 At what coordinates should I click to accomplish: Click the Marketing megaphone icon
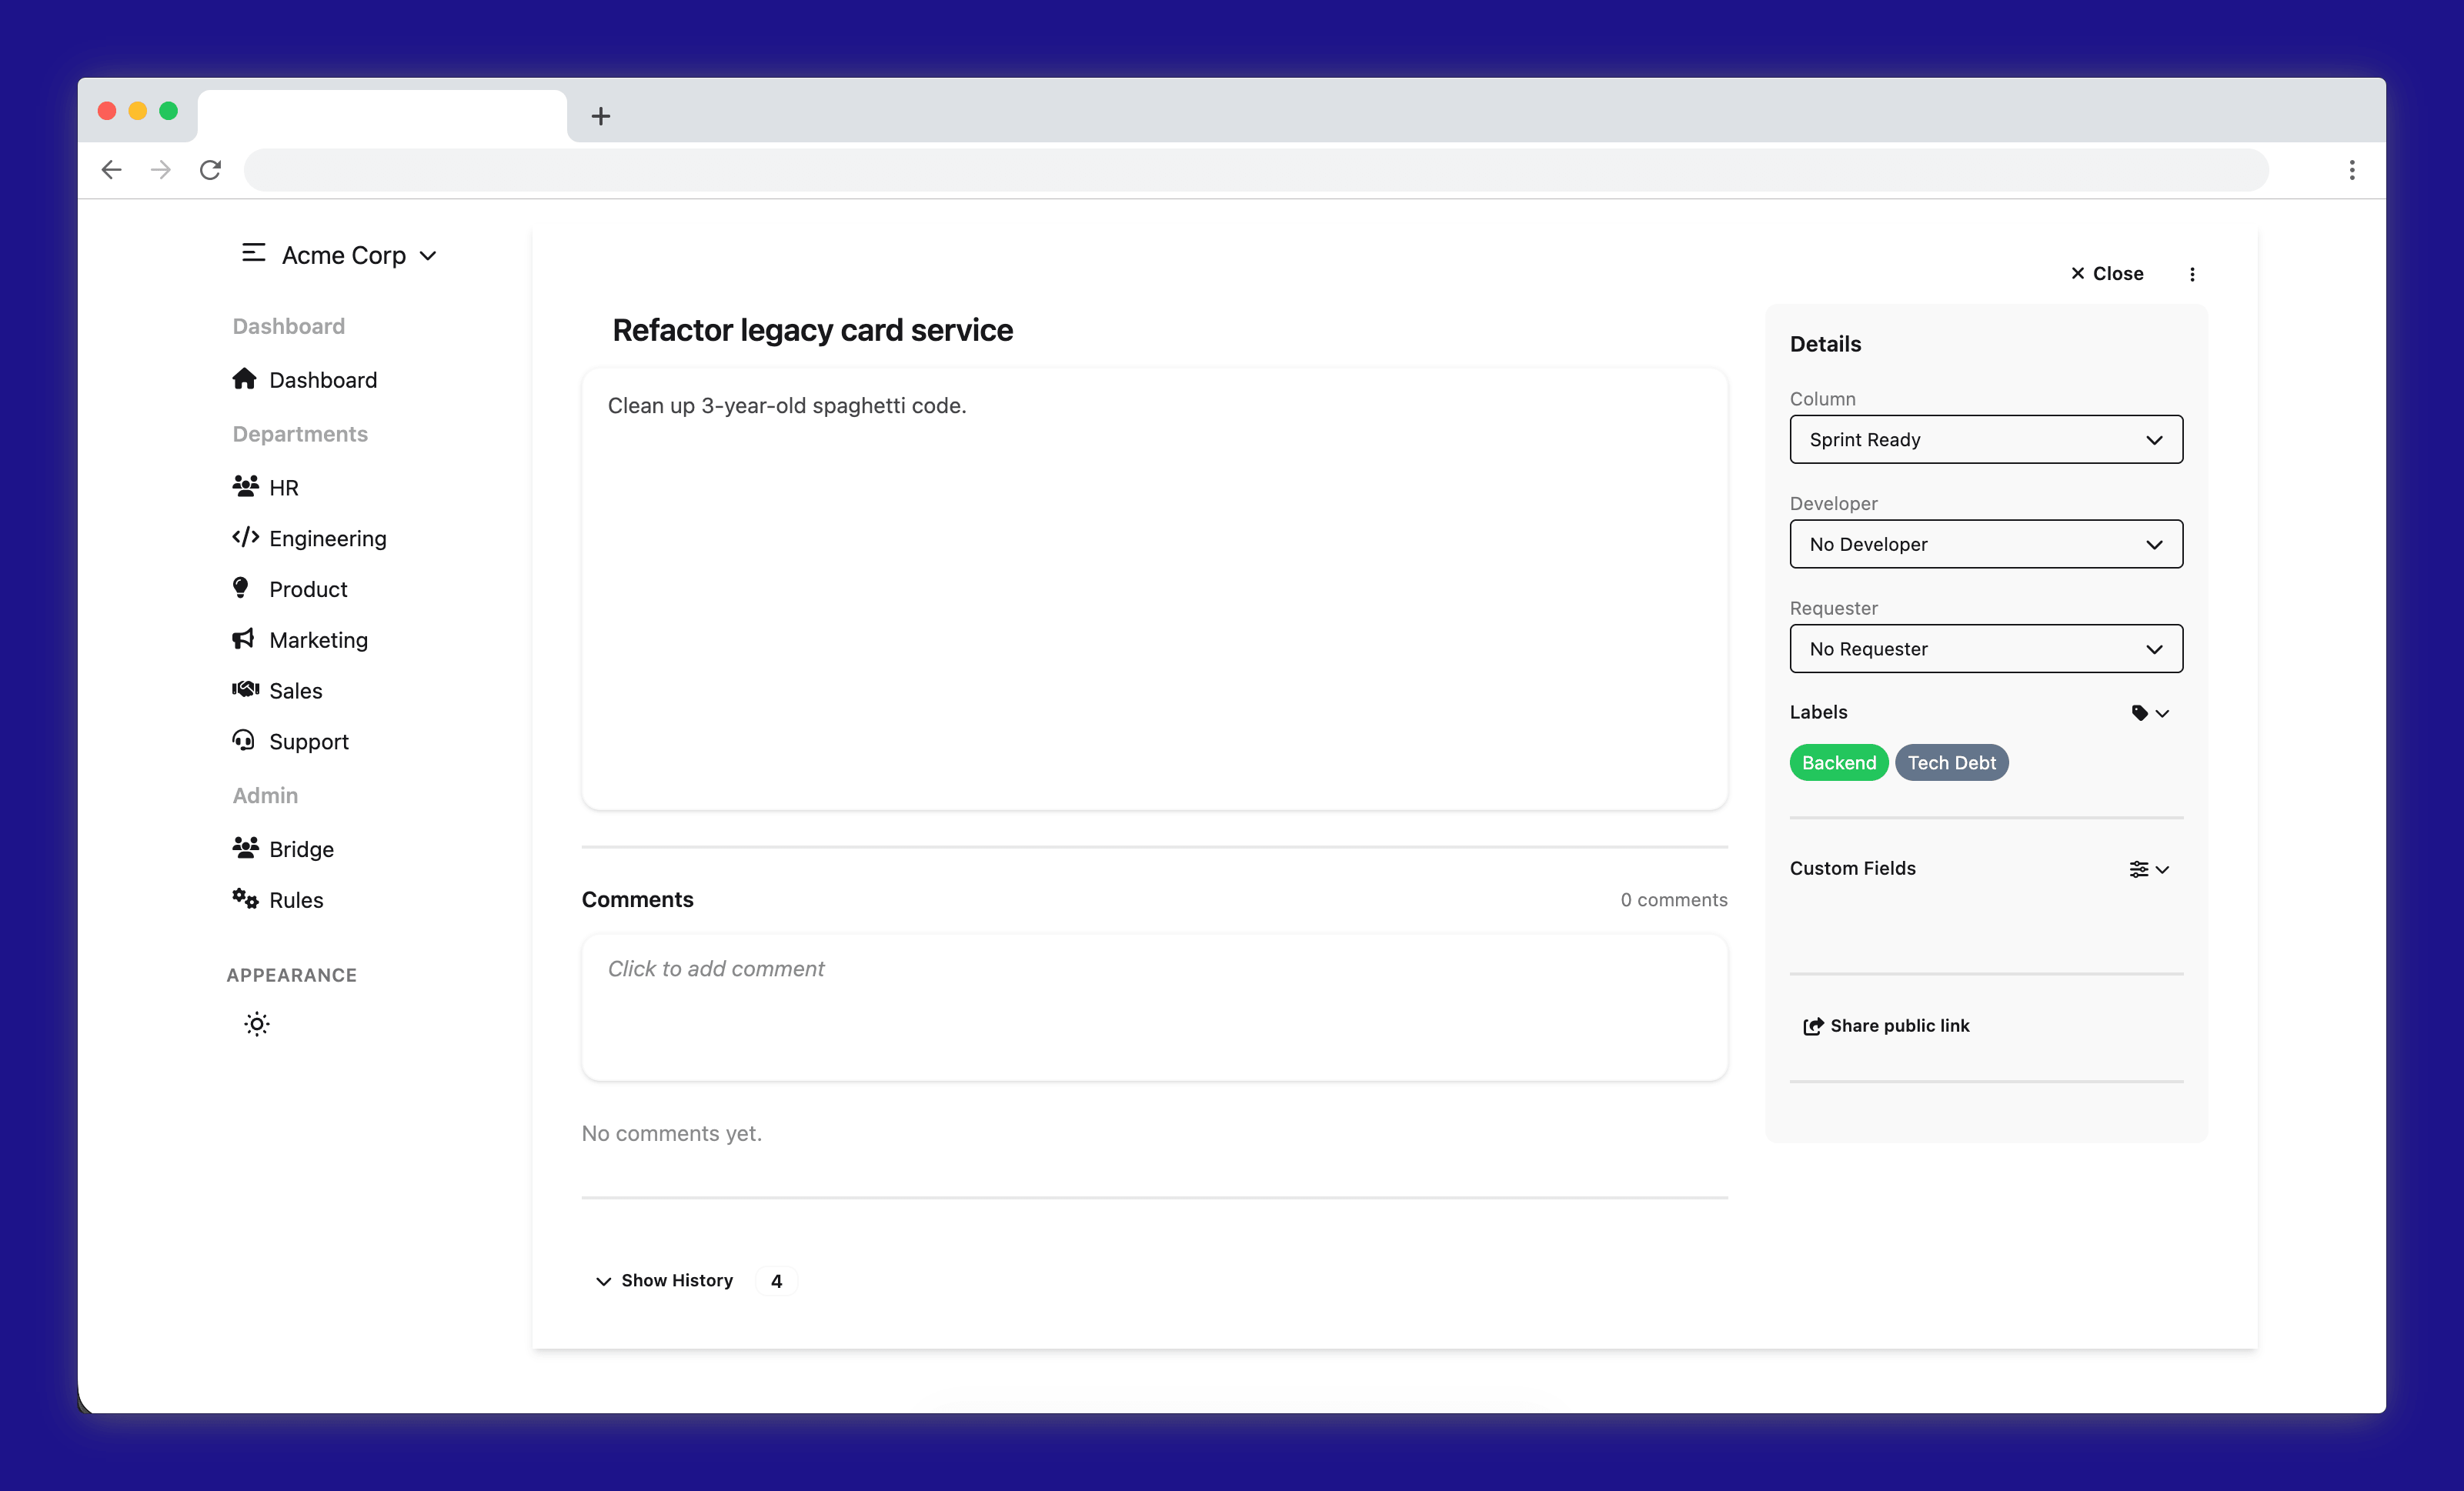coord(243,639)
